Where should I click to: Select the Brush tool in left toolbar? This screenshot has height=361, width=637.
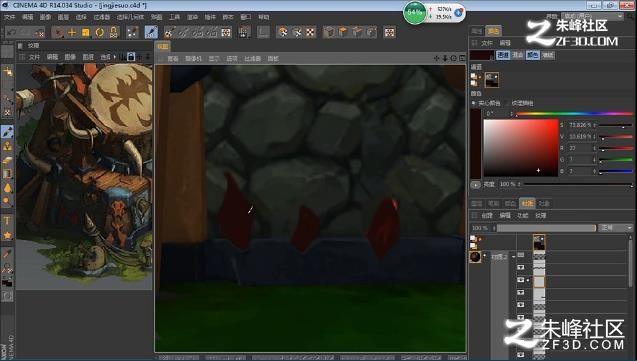(x=7, y=132)
